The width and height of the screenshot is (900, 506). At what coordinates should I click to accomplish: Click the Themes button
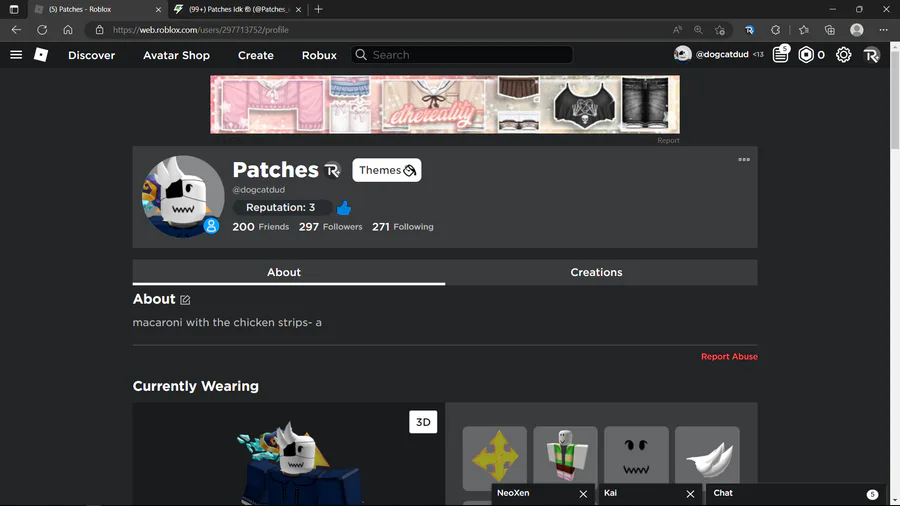[x=386, y=170]
